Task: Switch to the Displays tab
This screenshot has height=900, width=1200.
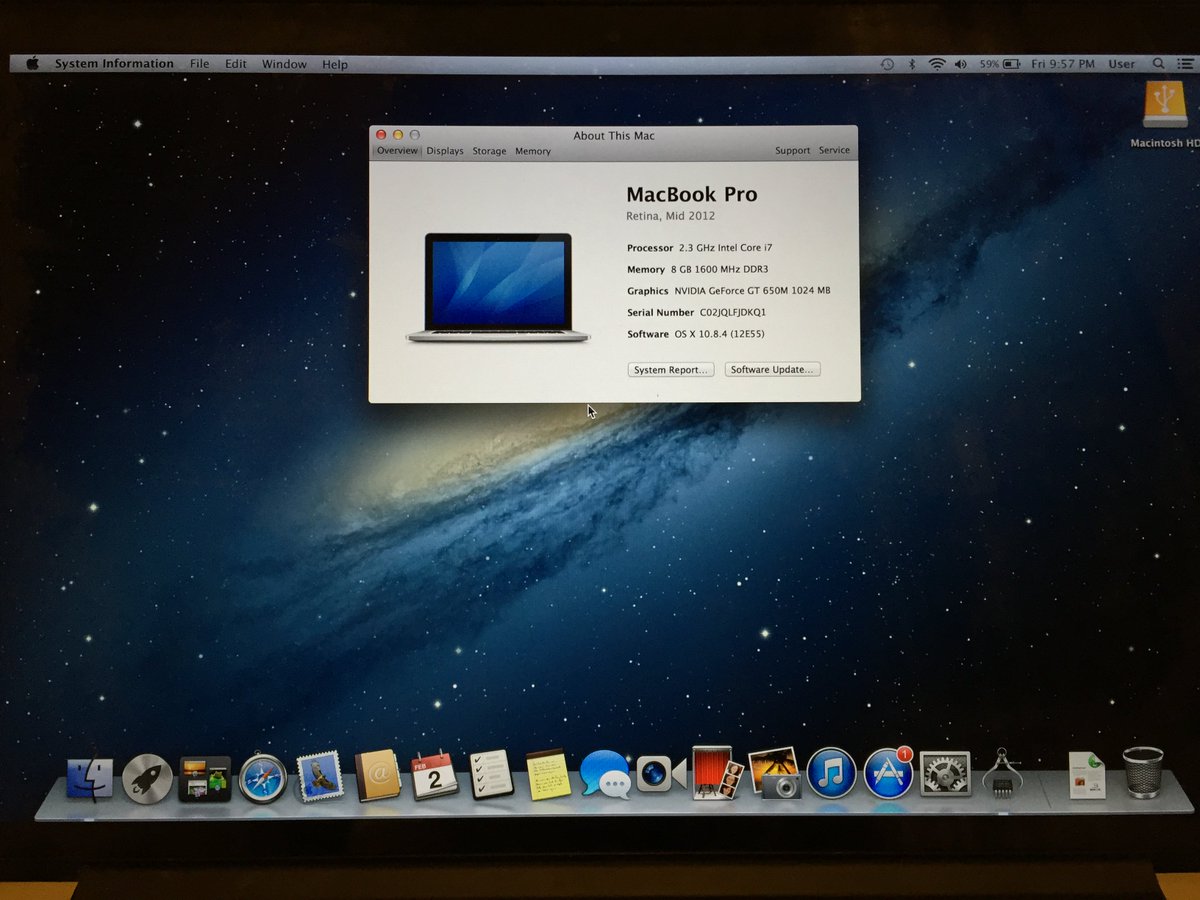Action: coord(445,151)
